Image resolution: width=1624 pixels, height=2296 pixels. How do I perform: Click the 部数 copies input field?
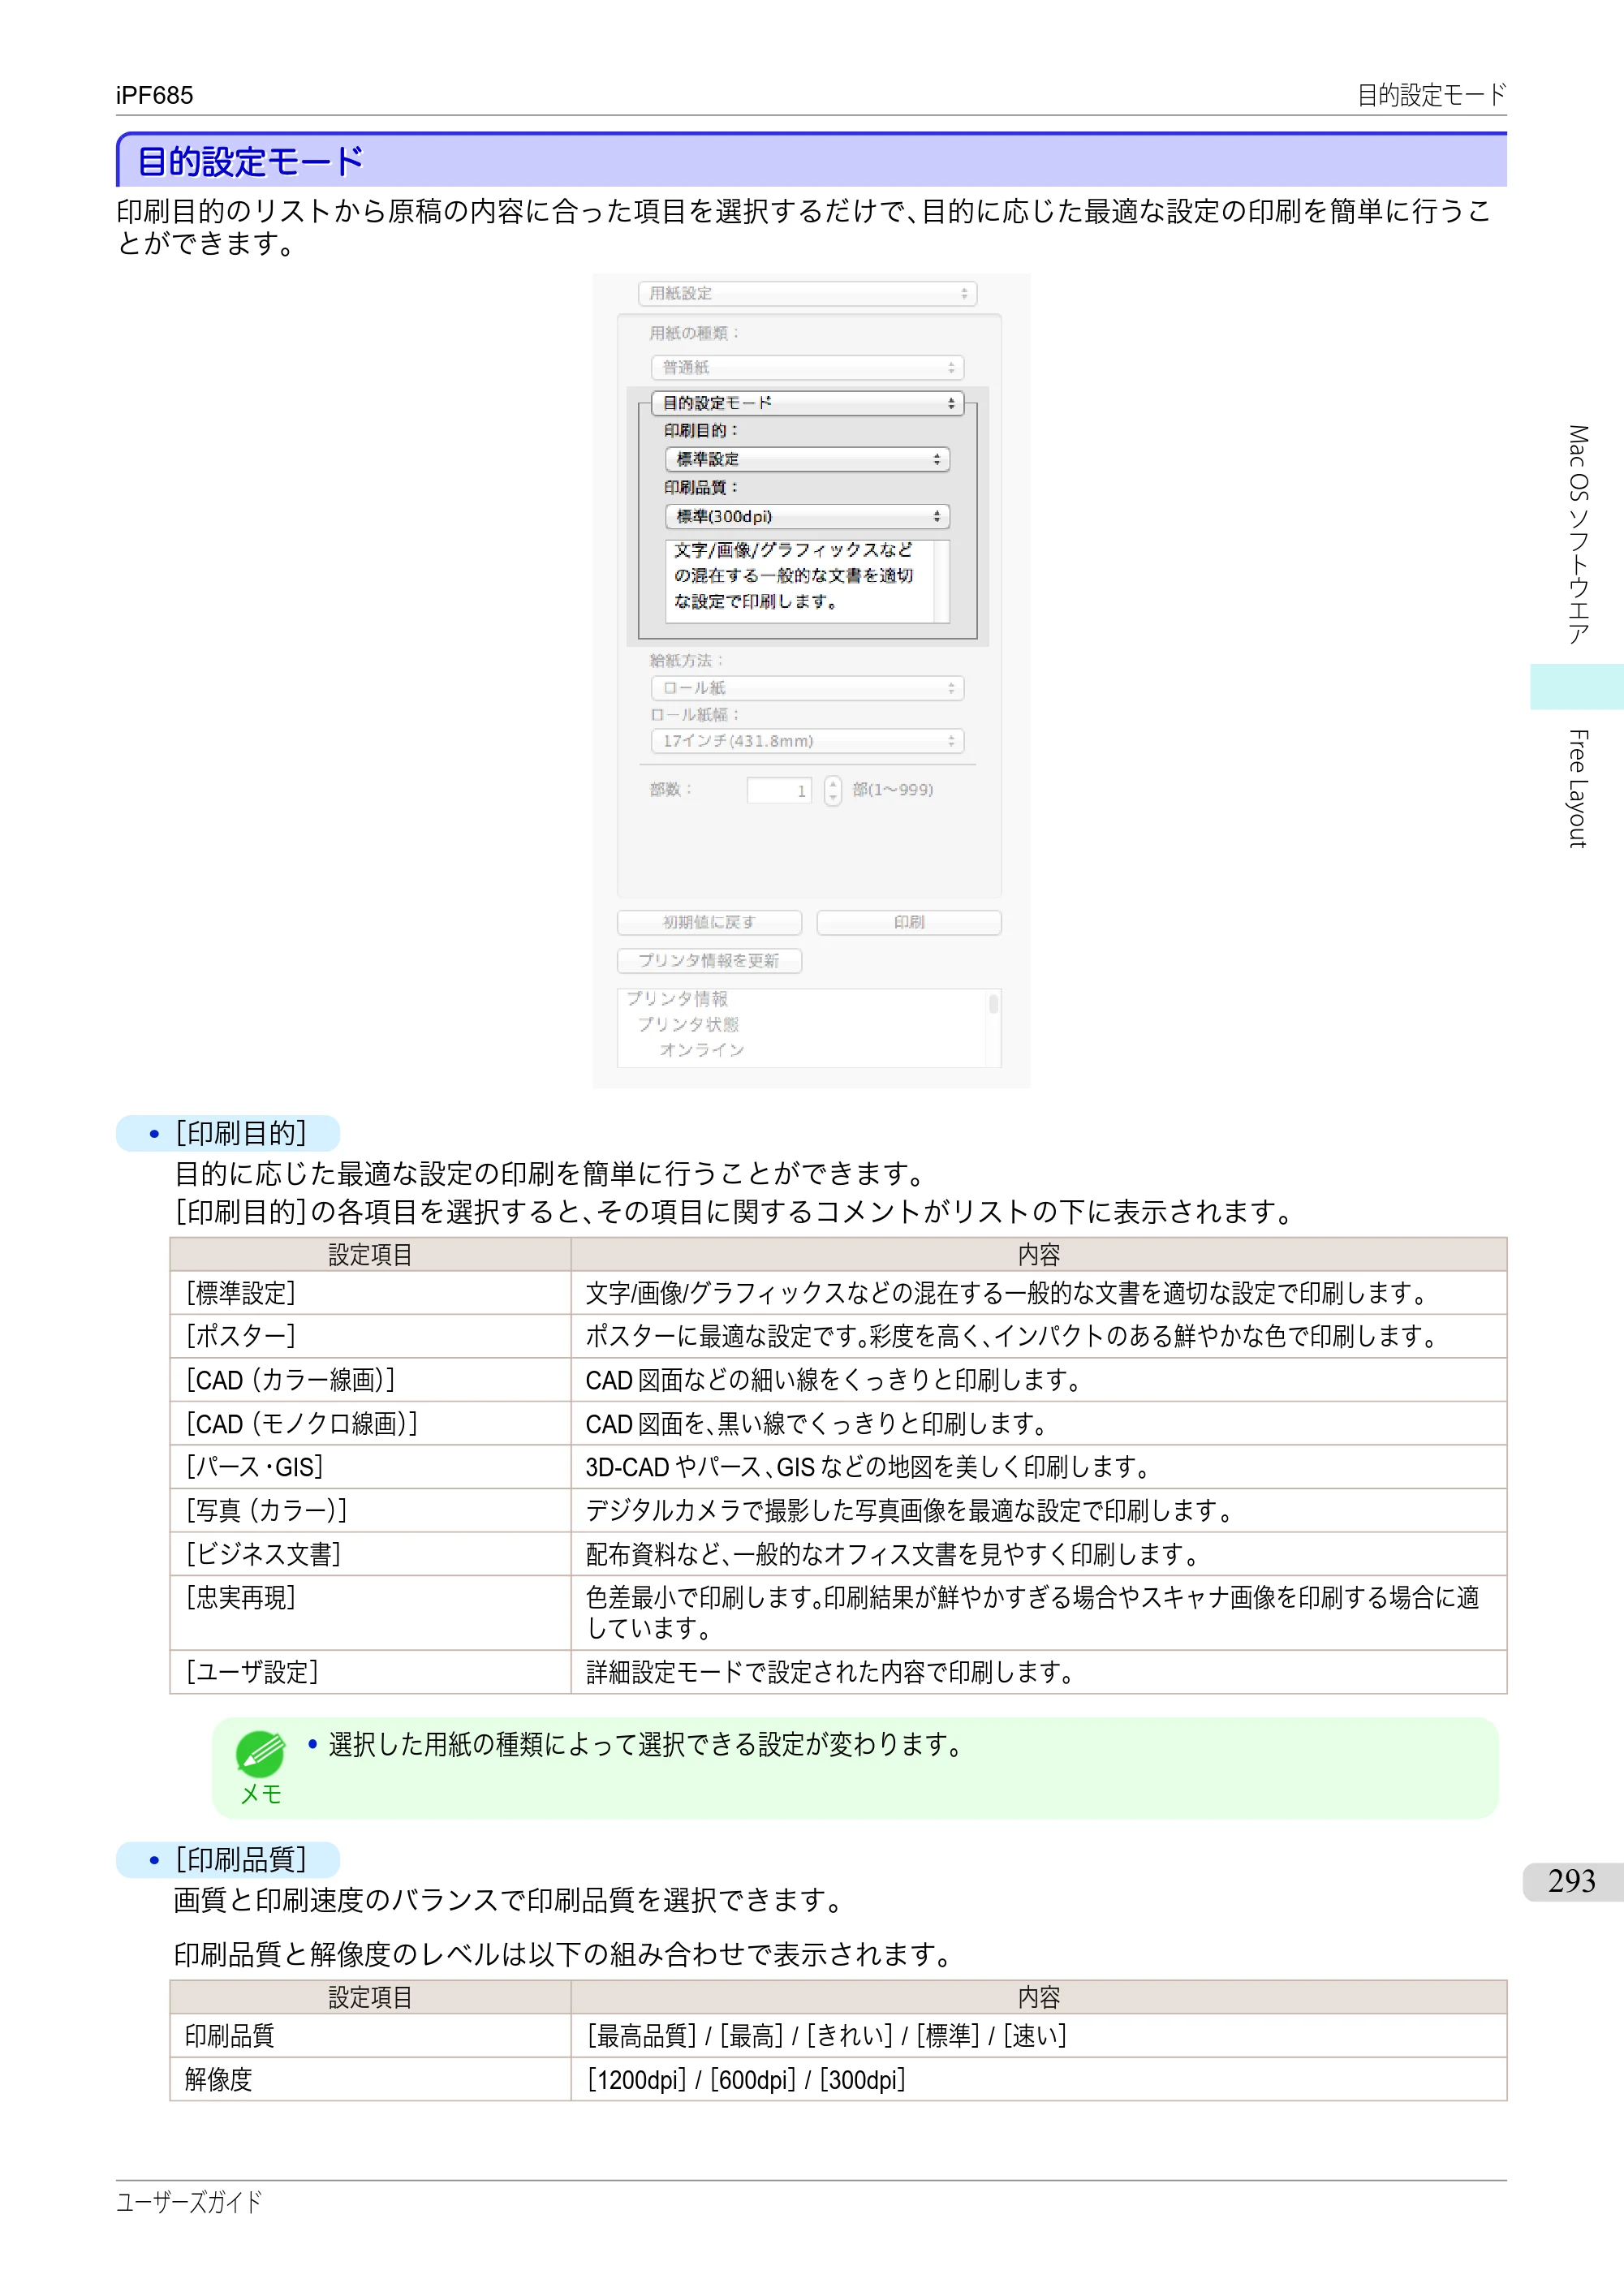tap(779, 791)
